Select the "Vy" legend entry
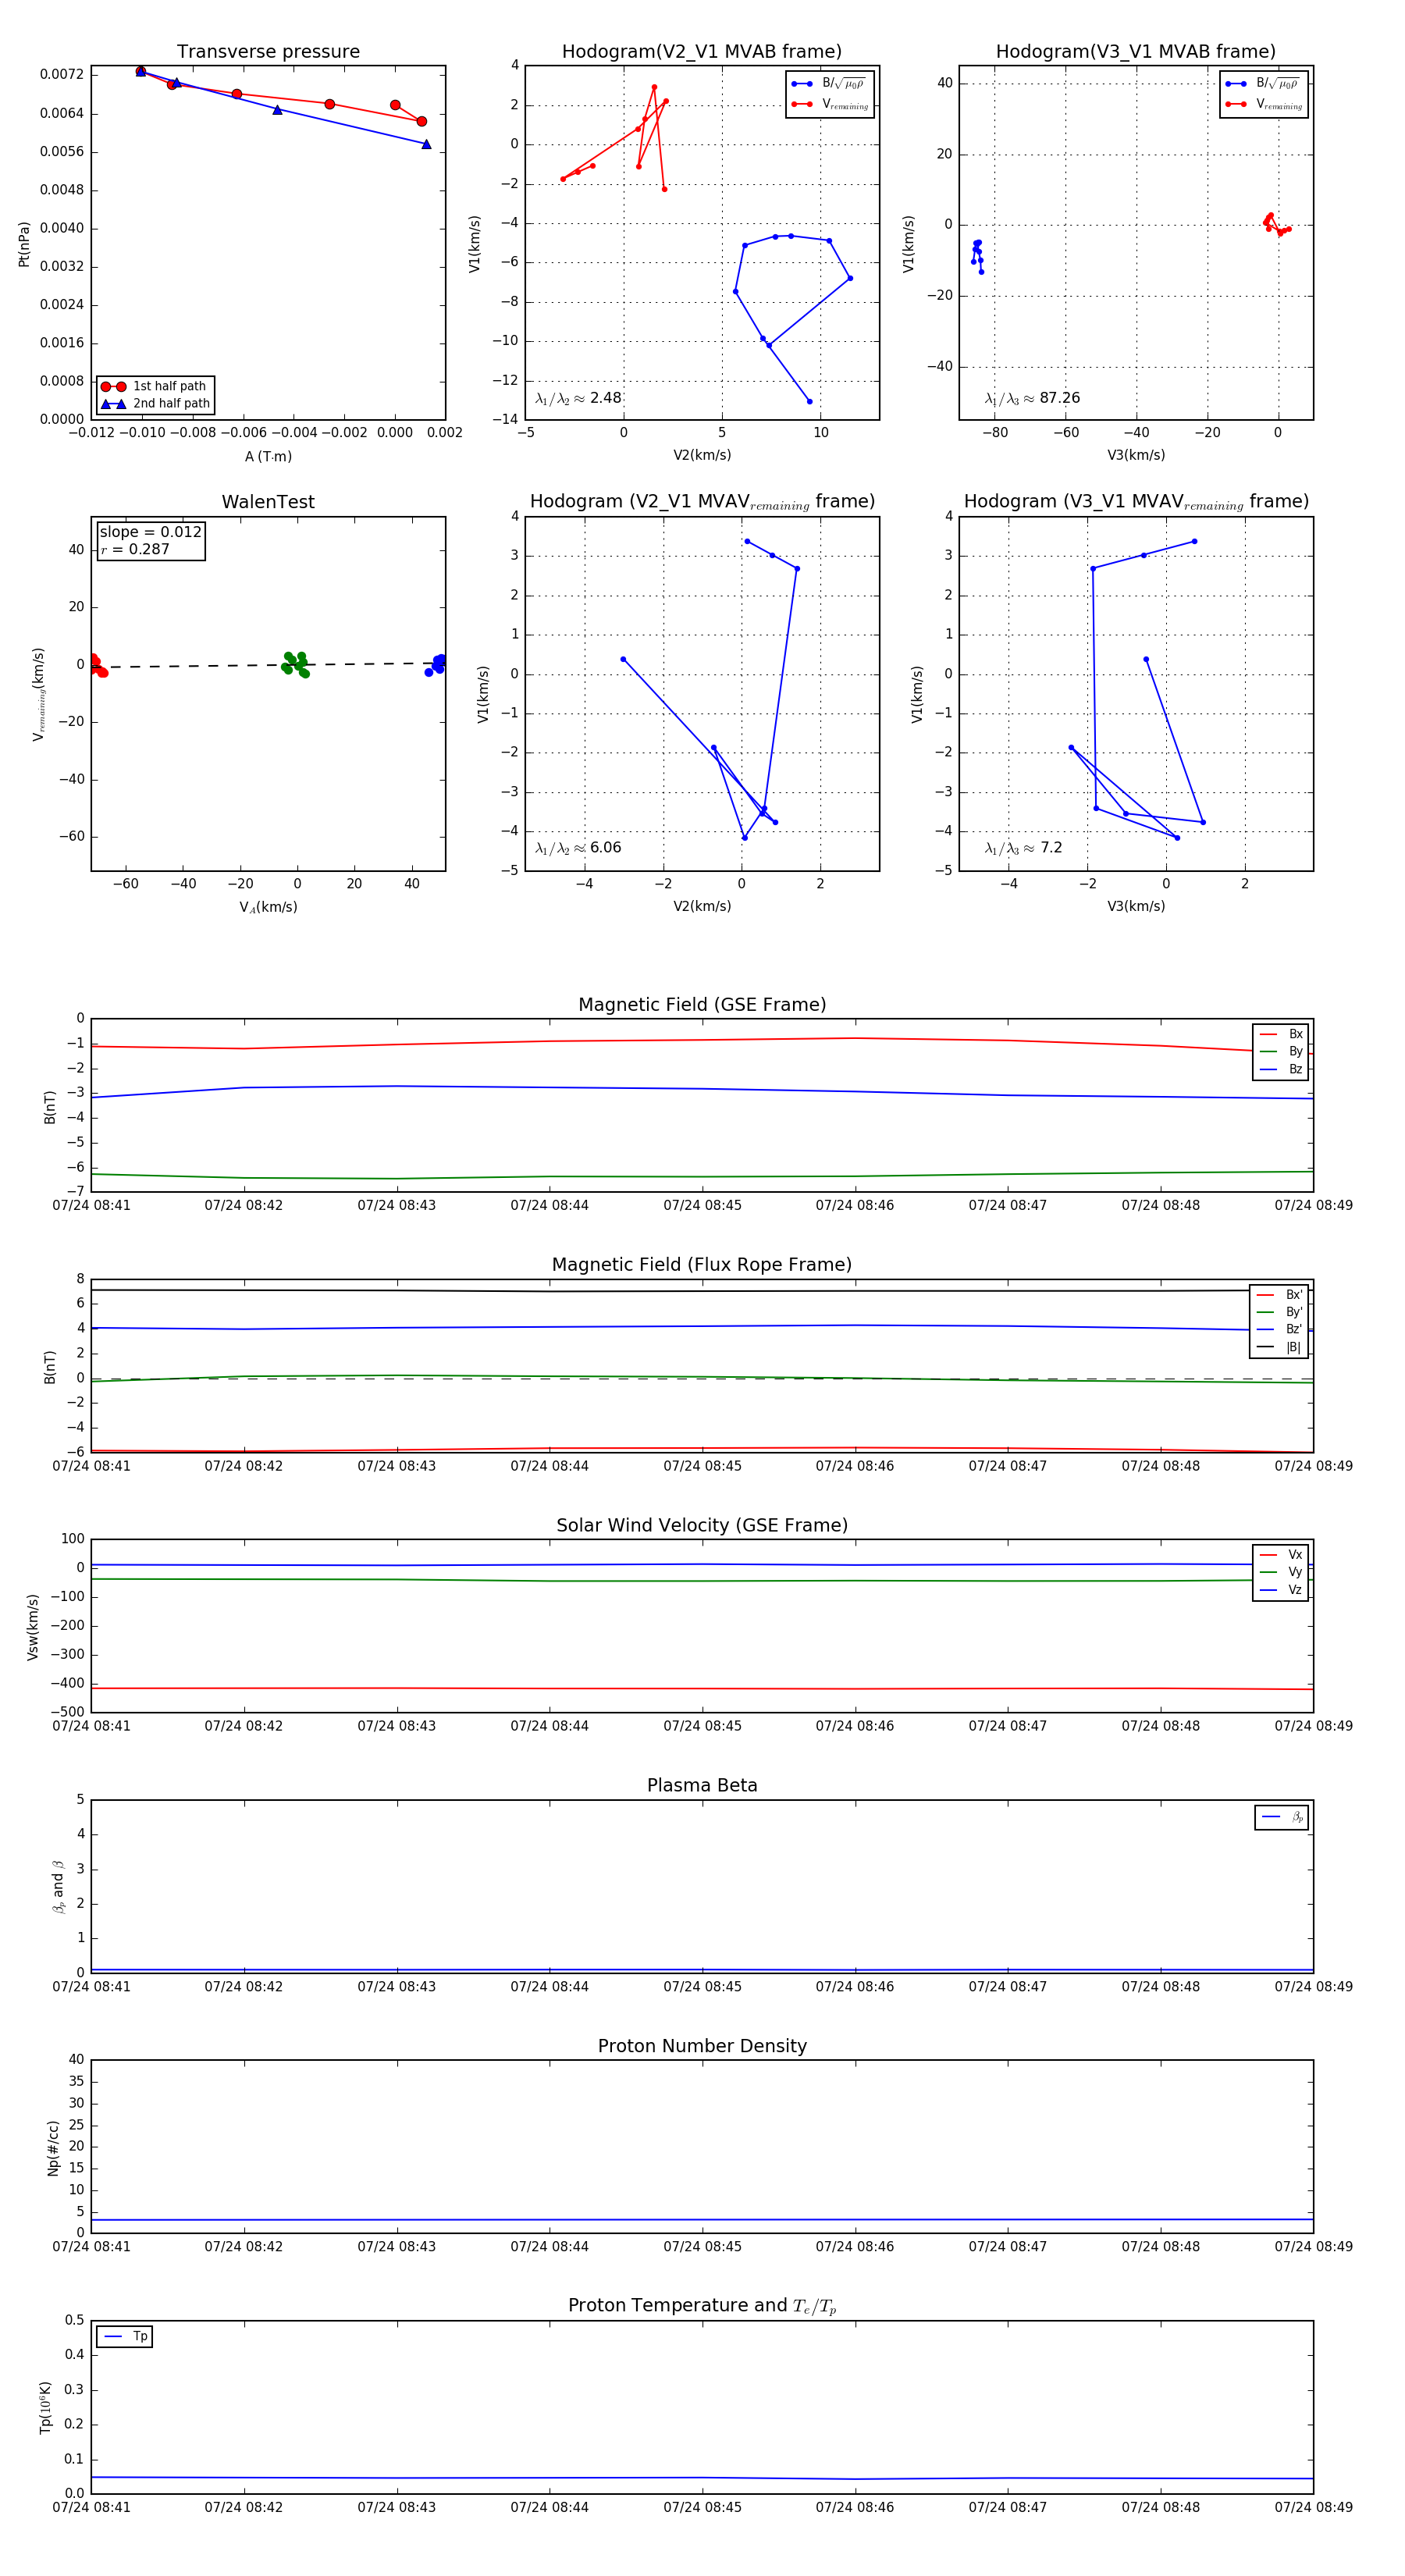 click(x=1281, y=1572)
